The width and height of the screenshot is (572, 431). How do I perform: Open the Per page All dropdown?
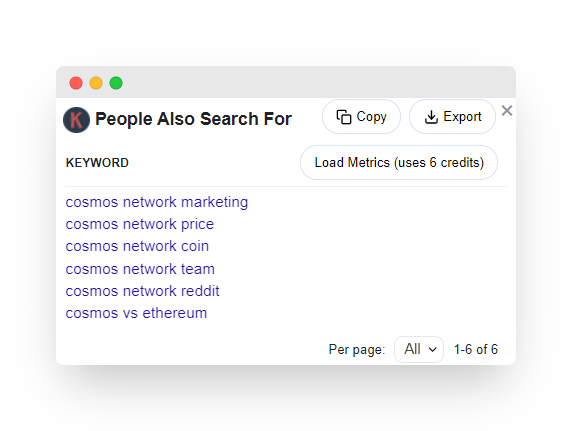click(419, 349)
